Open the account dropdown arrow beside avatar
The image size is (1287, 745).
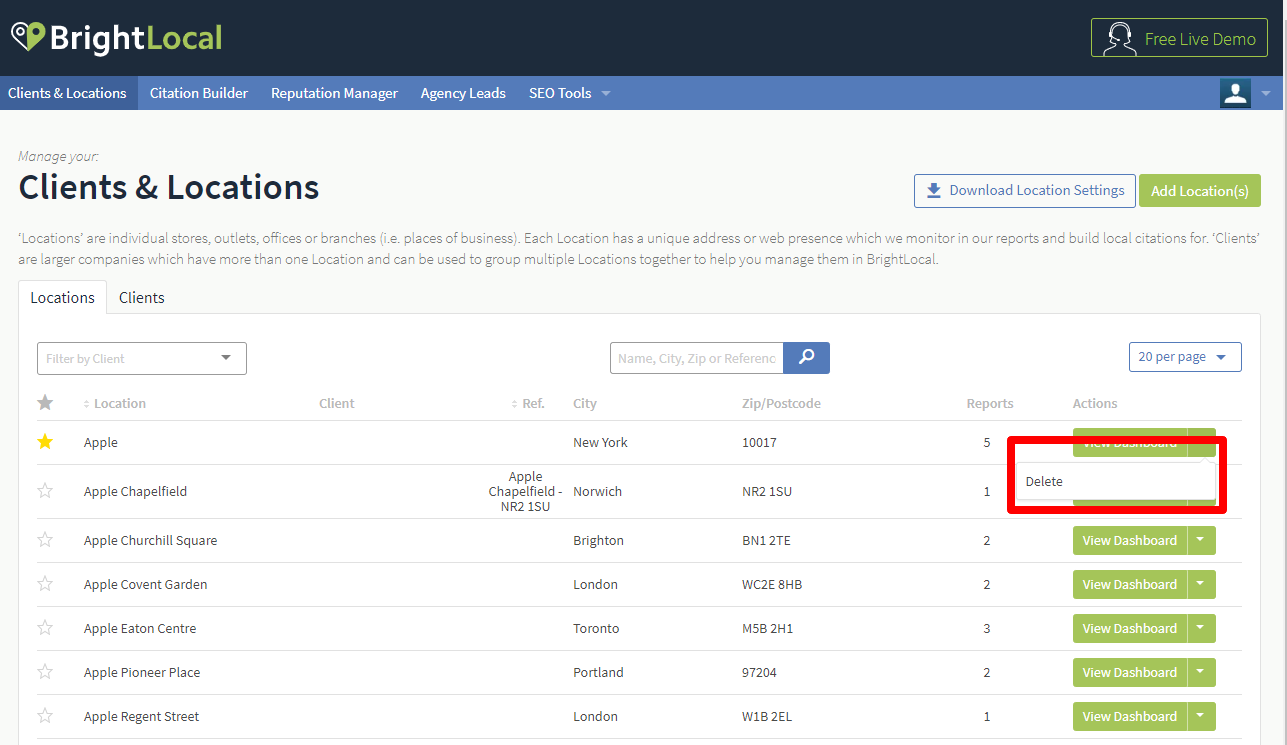(1265, 93)
